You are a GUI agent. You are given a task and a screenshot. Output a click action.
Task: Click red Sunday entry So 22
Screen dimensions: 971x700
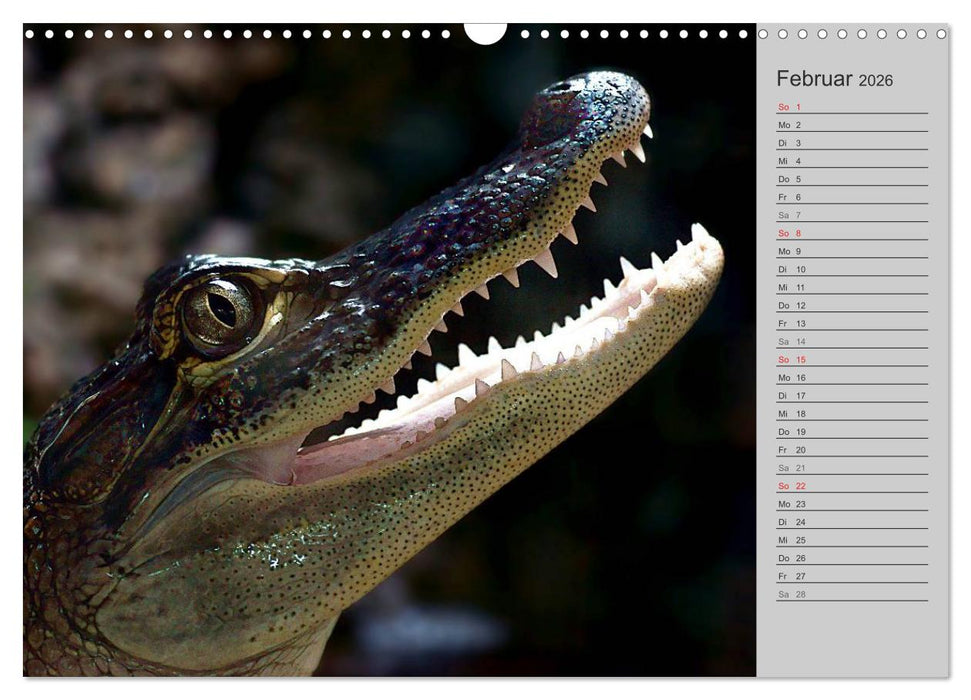(x=851, y=486)
